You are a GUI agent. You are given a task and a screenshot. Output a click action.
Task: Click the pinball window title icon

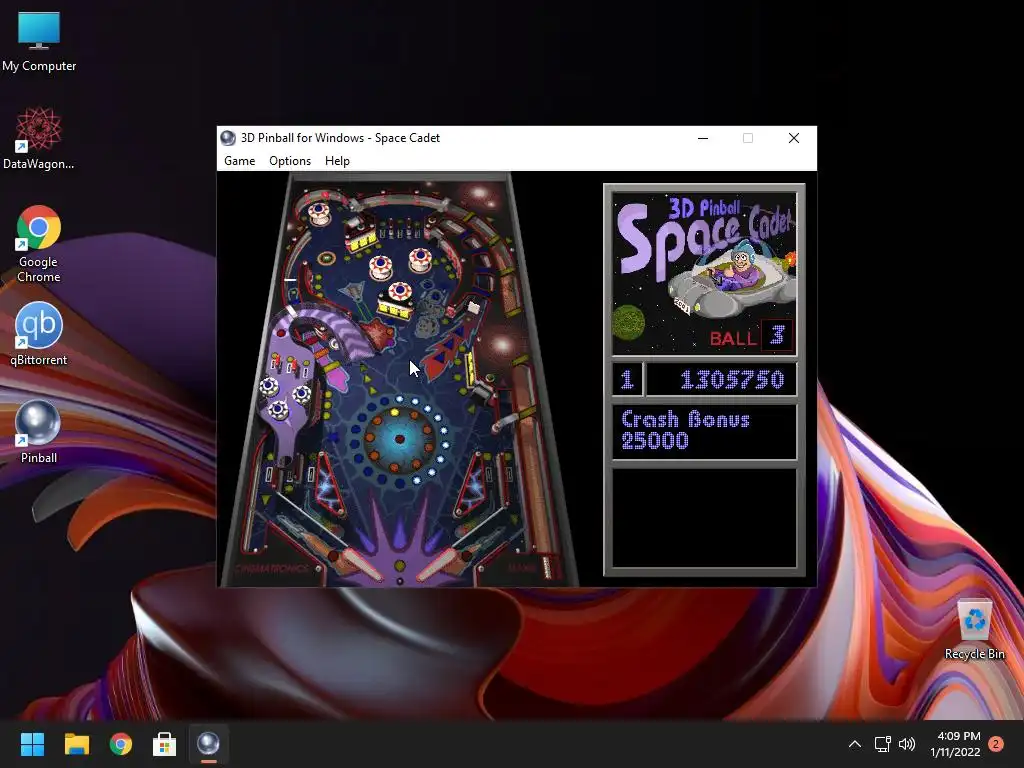pyautogui.click(x=228, y=138)
